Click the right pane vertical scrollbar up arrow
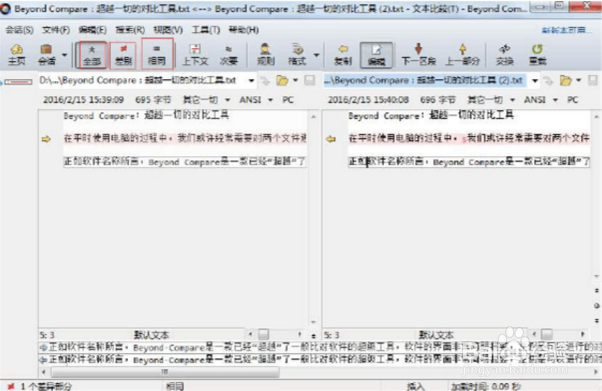This screenshot has width=602, height=391. point(597,116)
